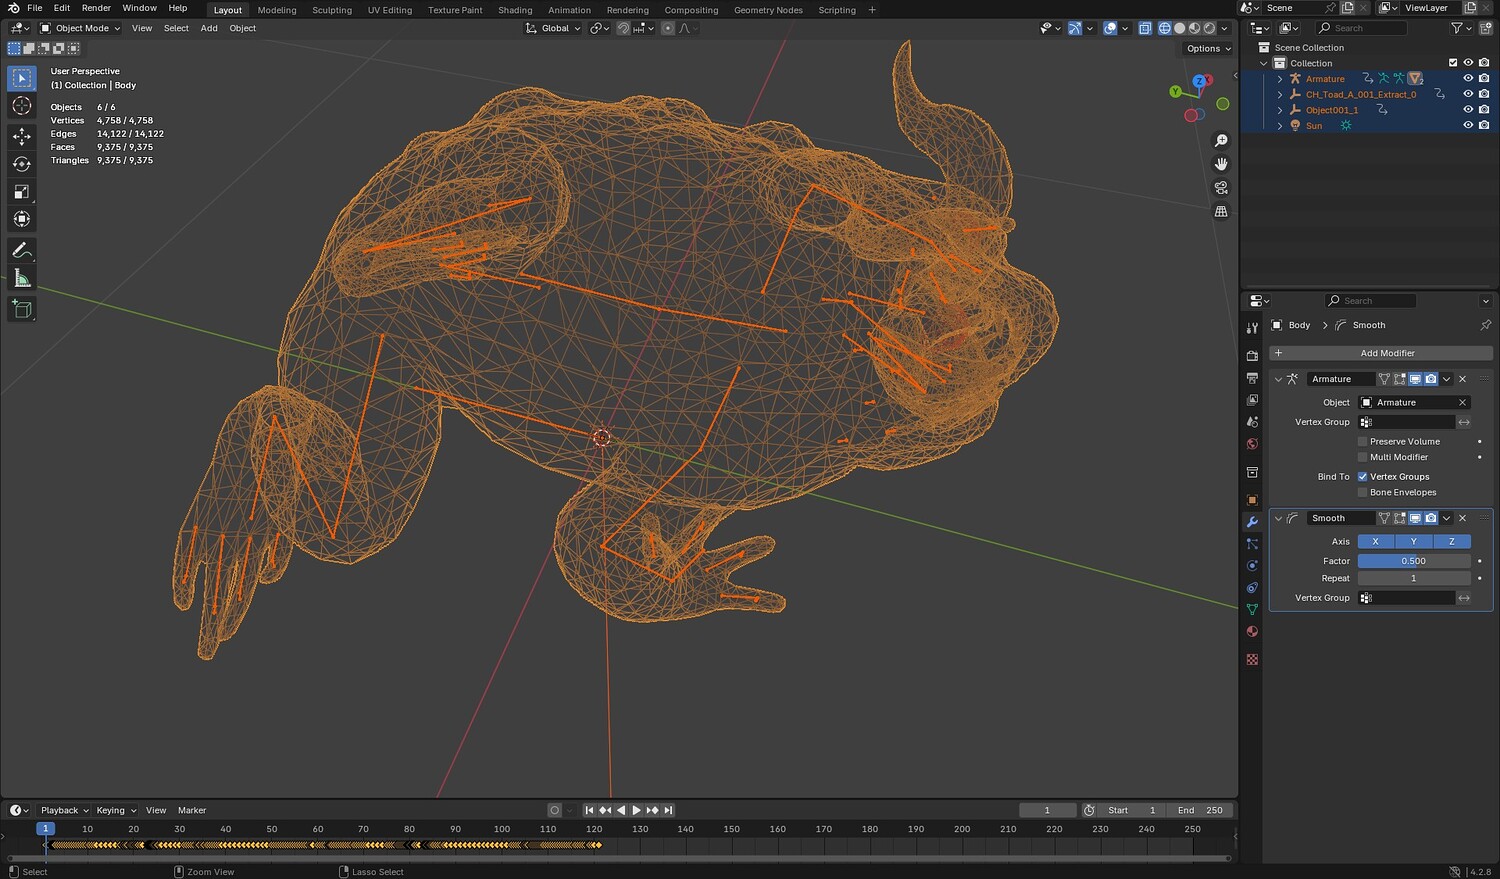Click the End frame field in timeline
Screen dimensions: 1500x879
point(1201,810)
